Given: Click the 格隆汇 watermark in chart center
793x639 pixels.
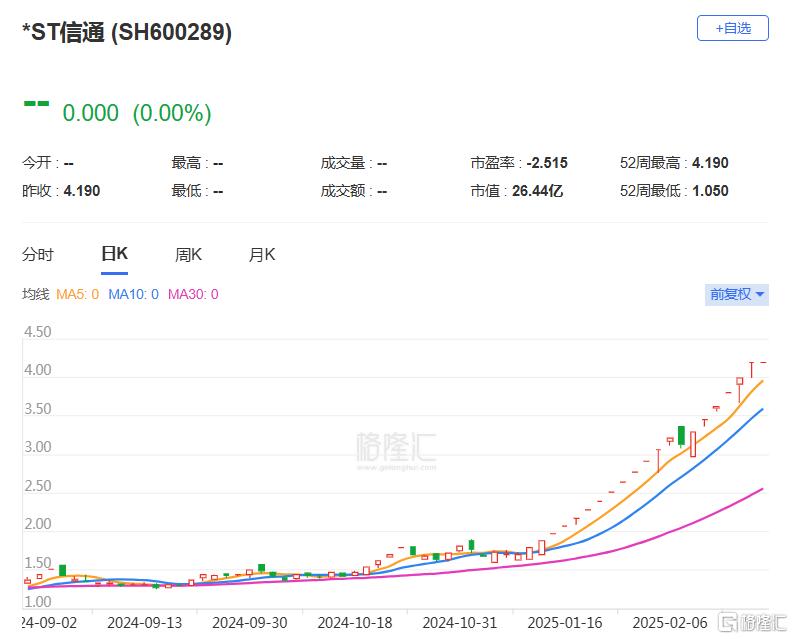Looking at the screenshot, I should click(396, 450).
